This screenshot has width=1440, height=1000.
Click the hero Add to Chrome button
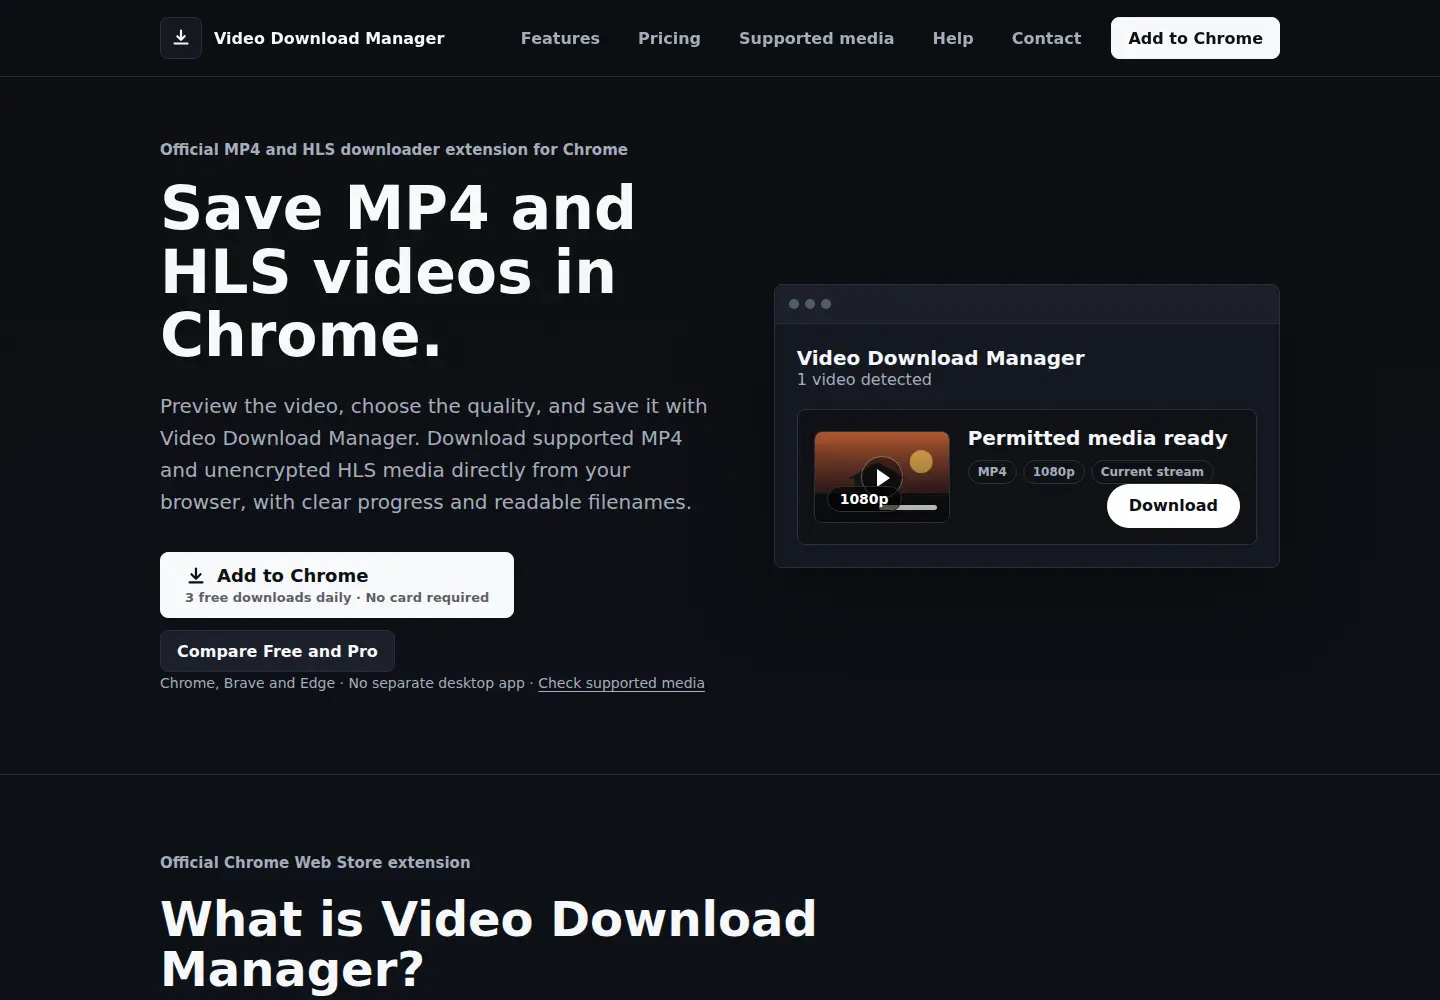(337, 585)
